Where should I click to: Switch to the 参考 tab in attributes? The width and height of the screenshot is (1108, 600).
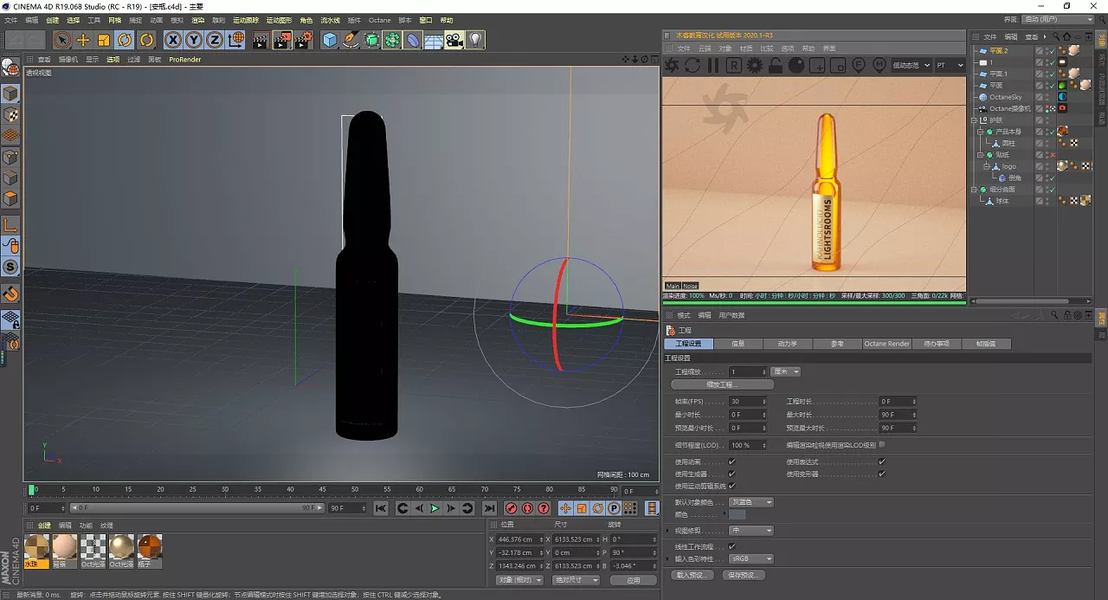(837, 343)
